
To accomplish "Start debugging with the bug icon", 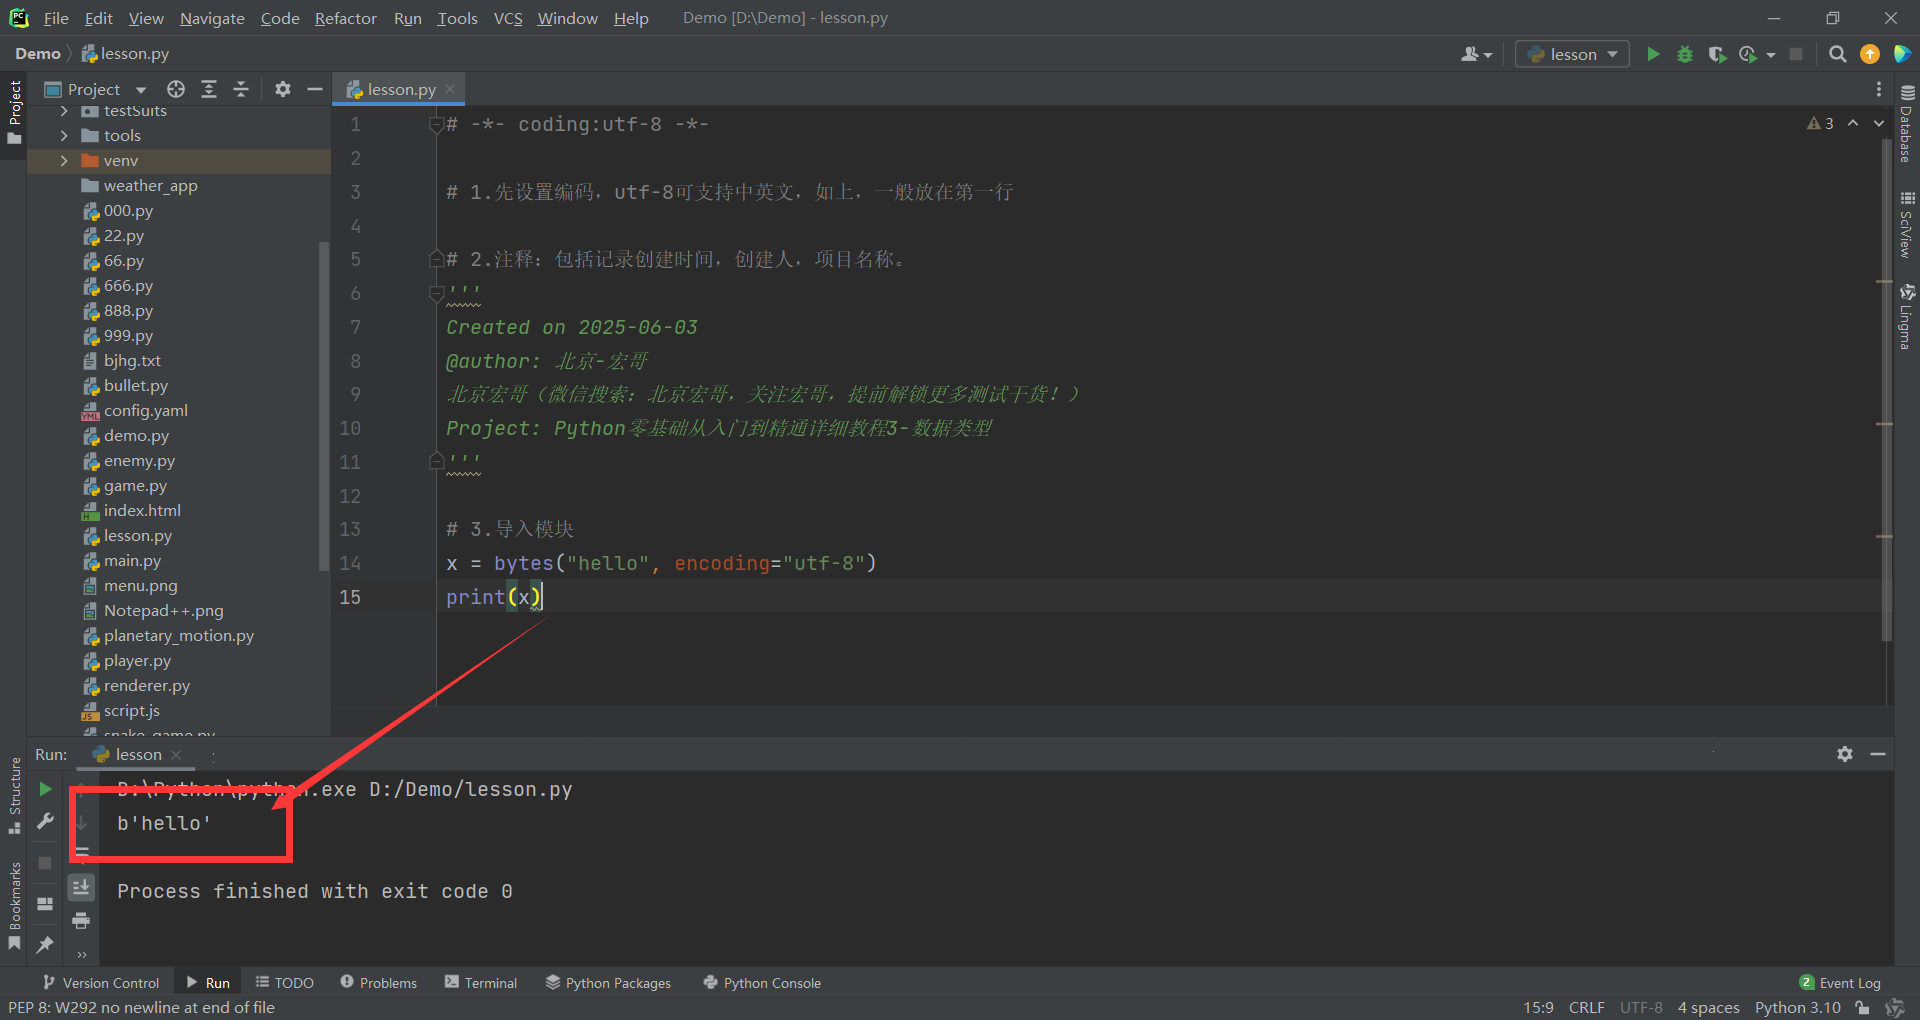I will click(x=1685, y=54).
